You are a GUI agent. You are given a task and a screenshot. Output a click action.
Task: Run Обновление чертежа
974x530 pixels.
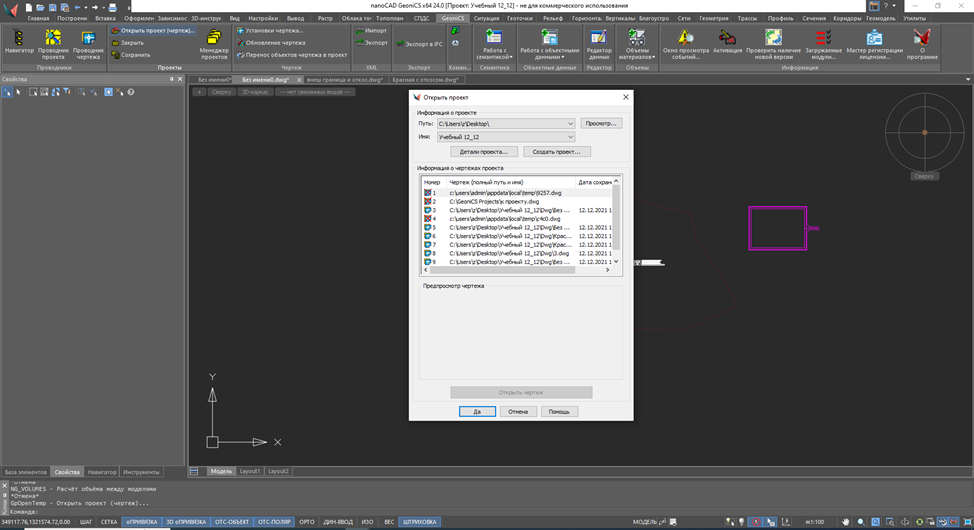tap(271, 43)
